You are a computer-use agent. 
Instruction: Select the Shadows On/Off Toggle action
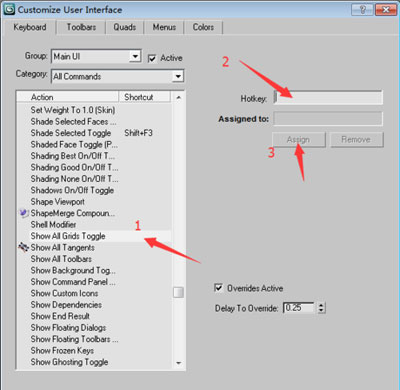(72, 190)
